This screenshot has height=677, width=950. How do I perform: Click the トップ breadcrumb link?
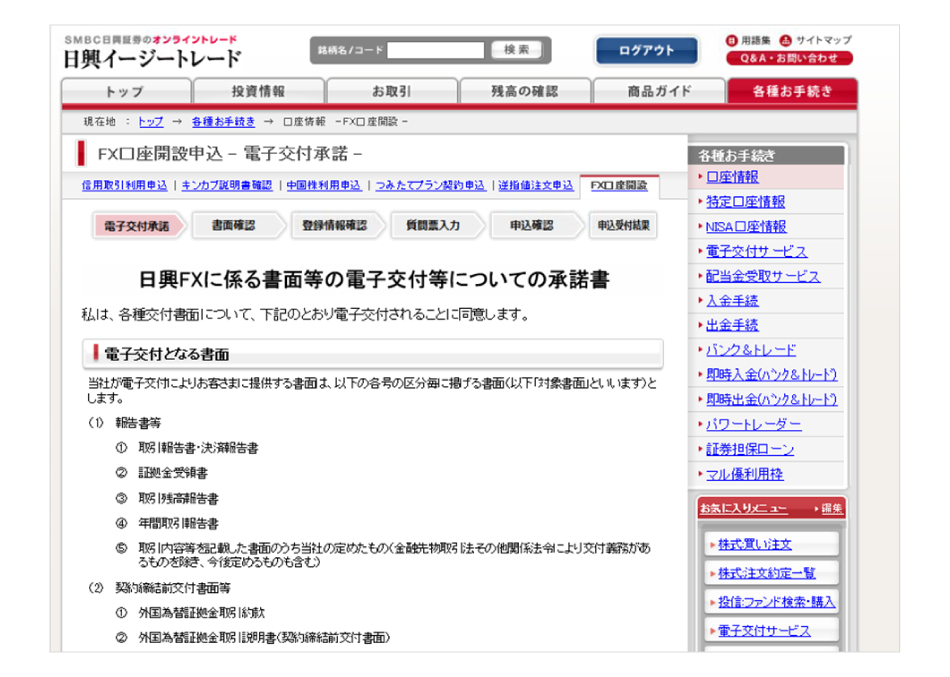150,121
